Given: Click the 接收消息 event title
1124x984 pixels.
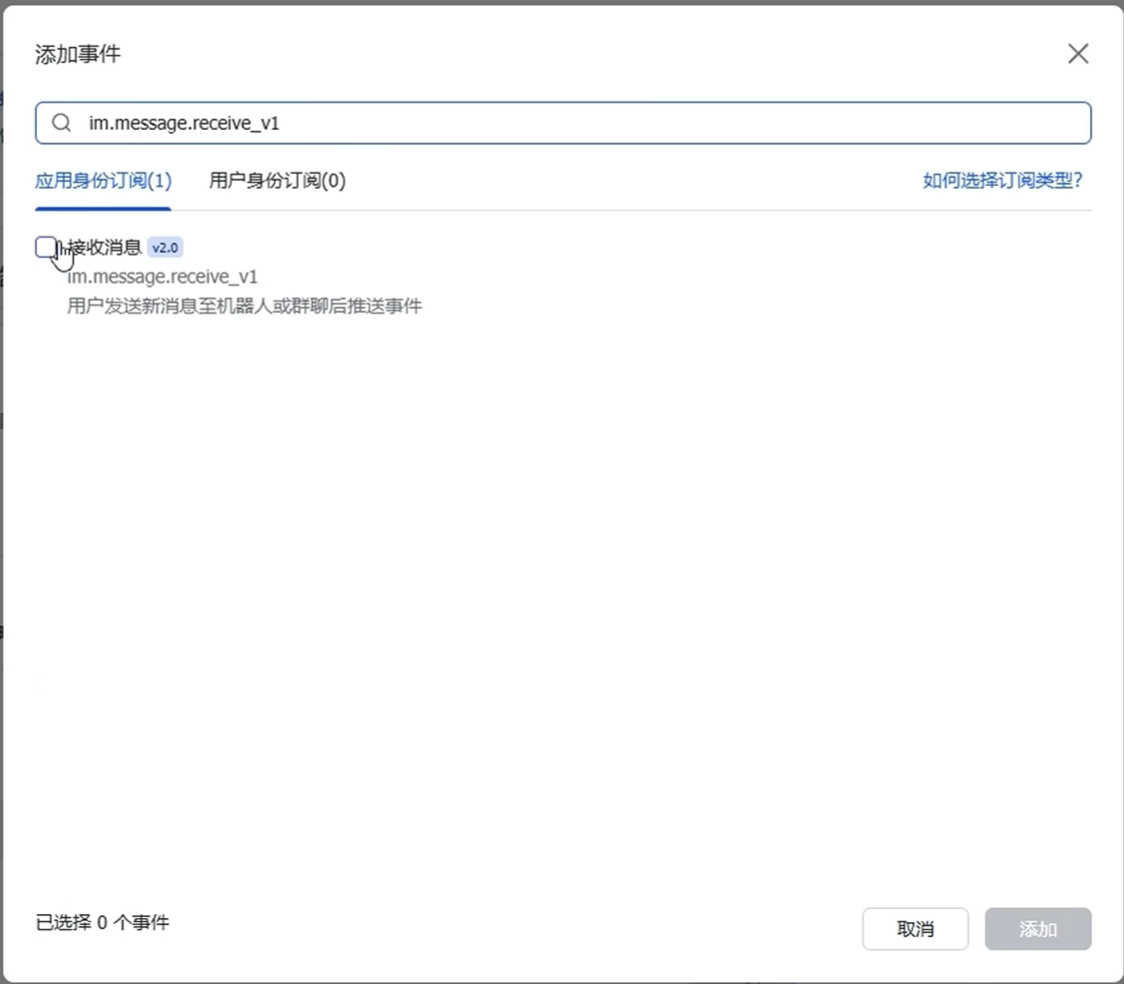Looking at the screenshot, I should coord(103,247).
